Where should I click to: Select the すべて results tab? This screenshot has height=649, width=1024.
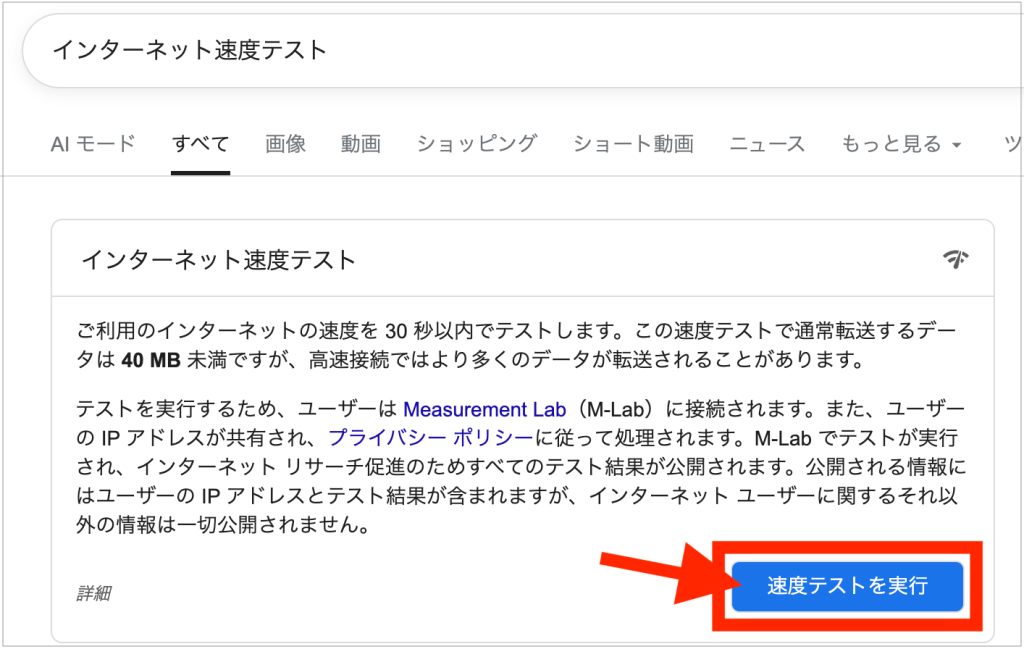click(199, 143)
